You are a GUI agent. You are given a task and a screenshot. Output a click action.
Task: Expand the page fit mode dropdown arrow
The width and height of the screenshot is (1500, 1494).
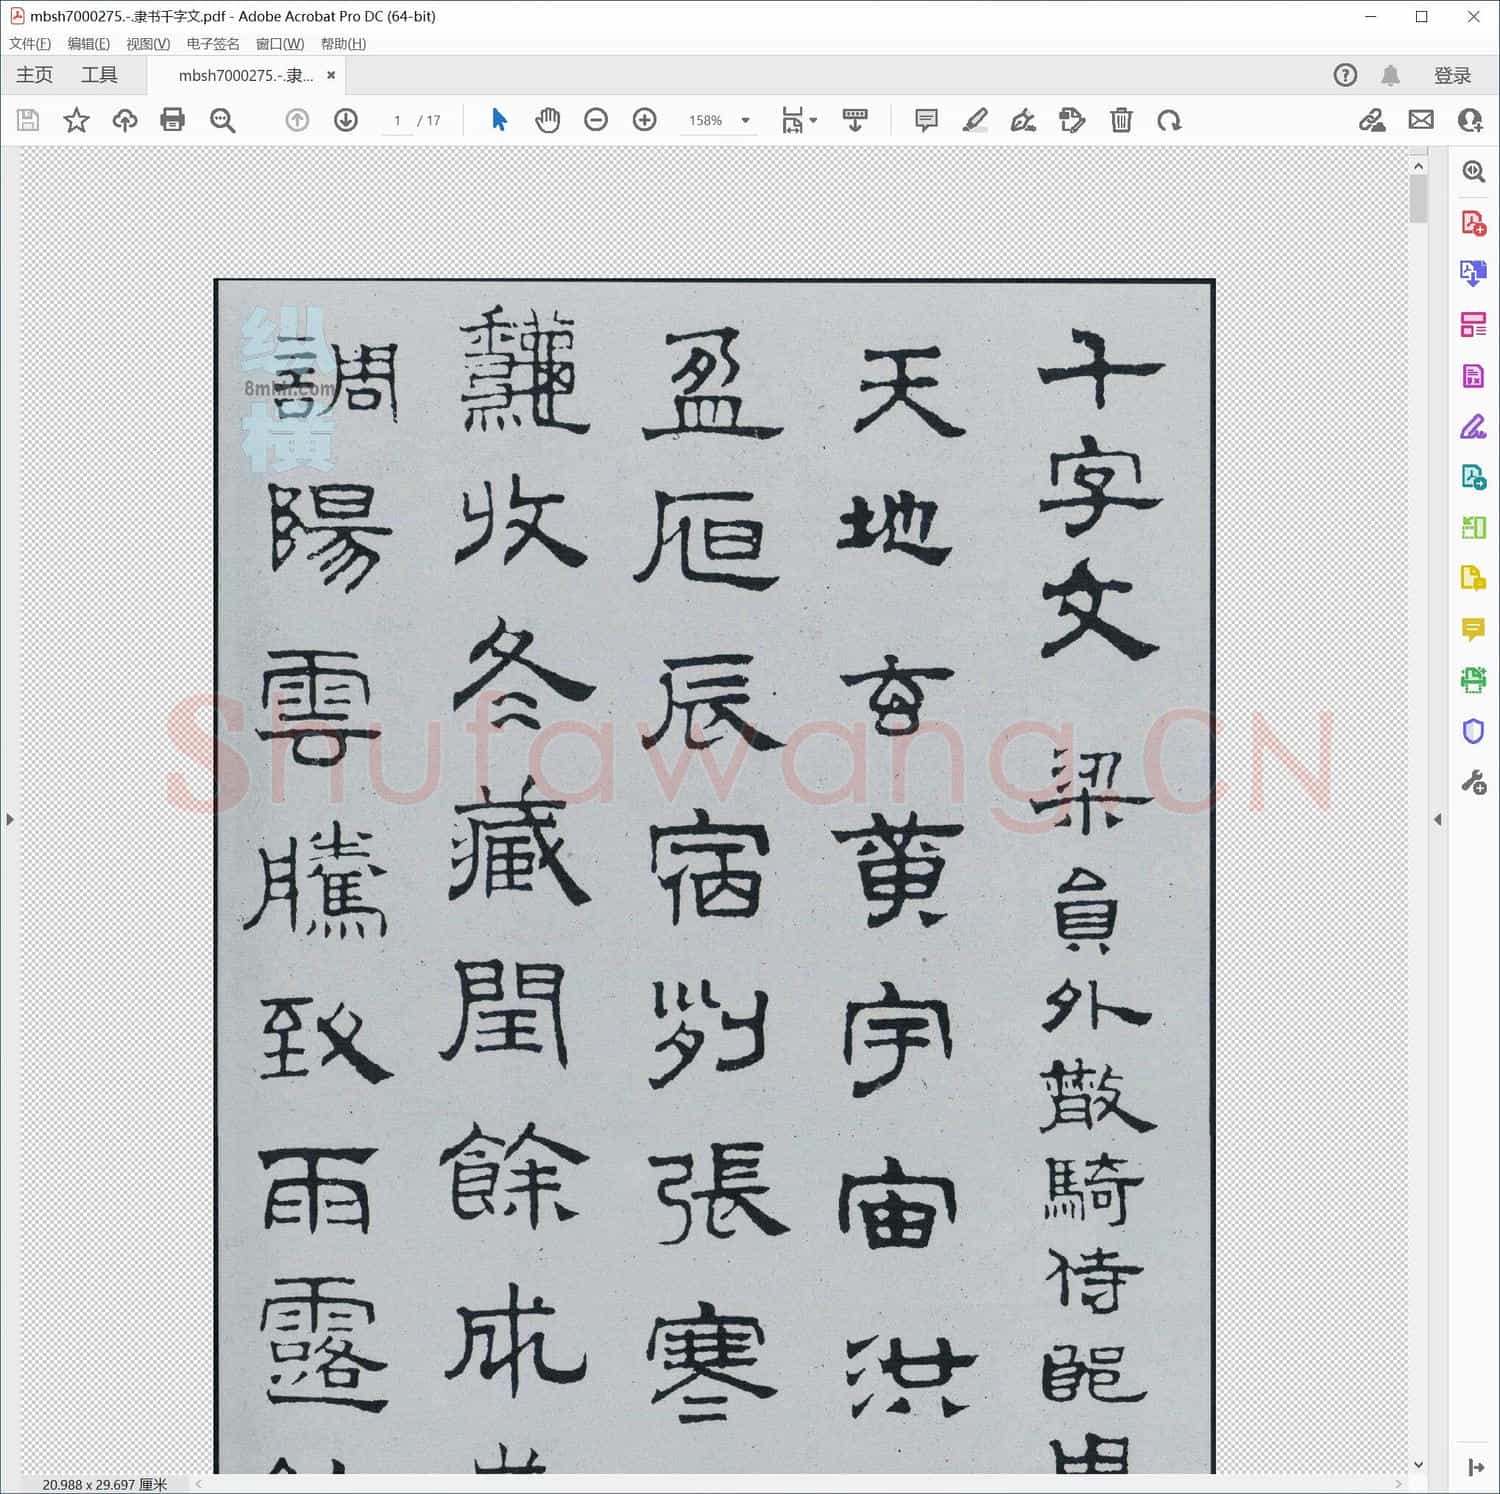812,120
